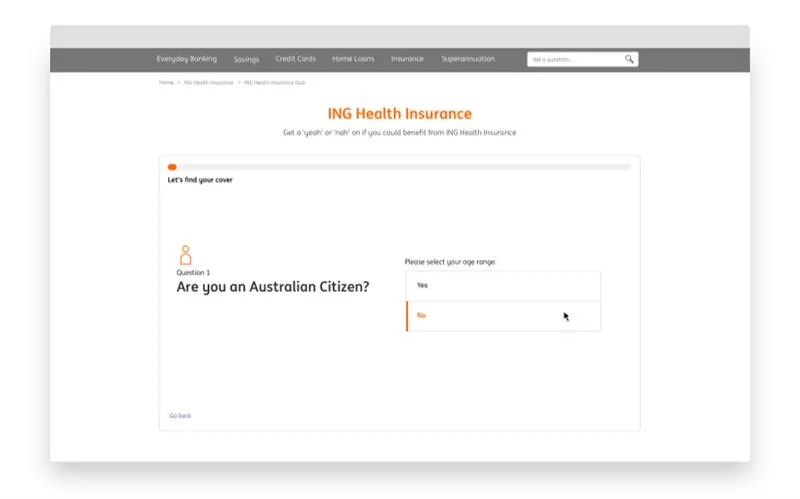Click the orange person icon above Question 1

185,255
